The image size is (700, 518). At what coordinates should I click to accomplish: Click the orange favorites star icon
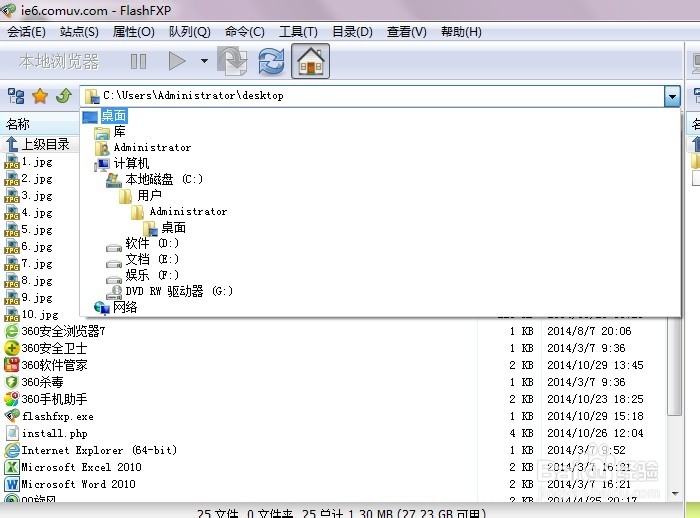(x=40, y=96)
